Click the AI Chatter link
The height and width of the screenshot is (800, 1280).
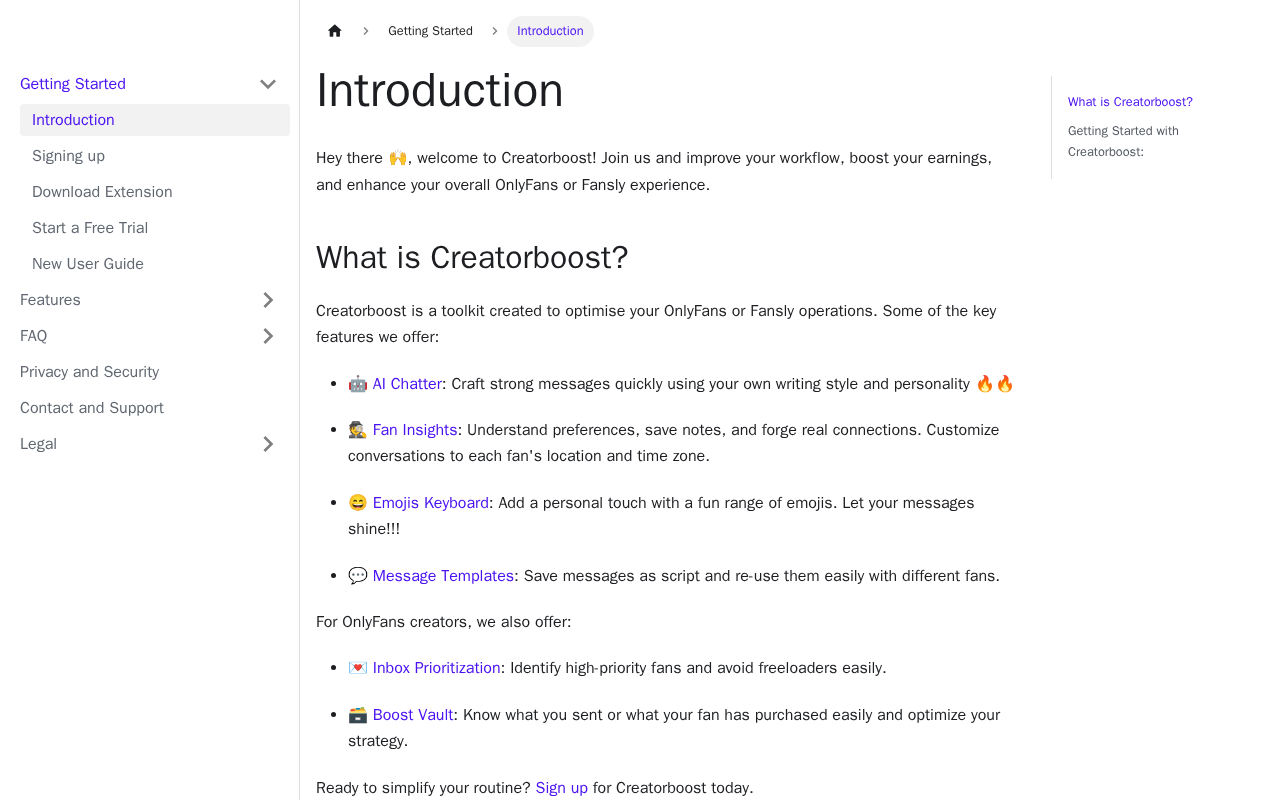click(407, 384)
